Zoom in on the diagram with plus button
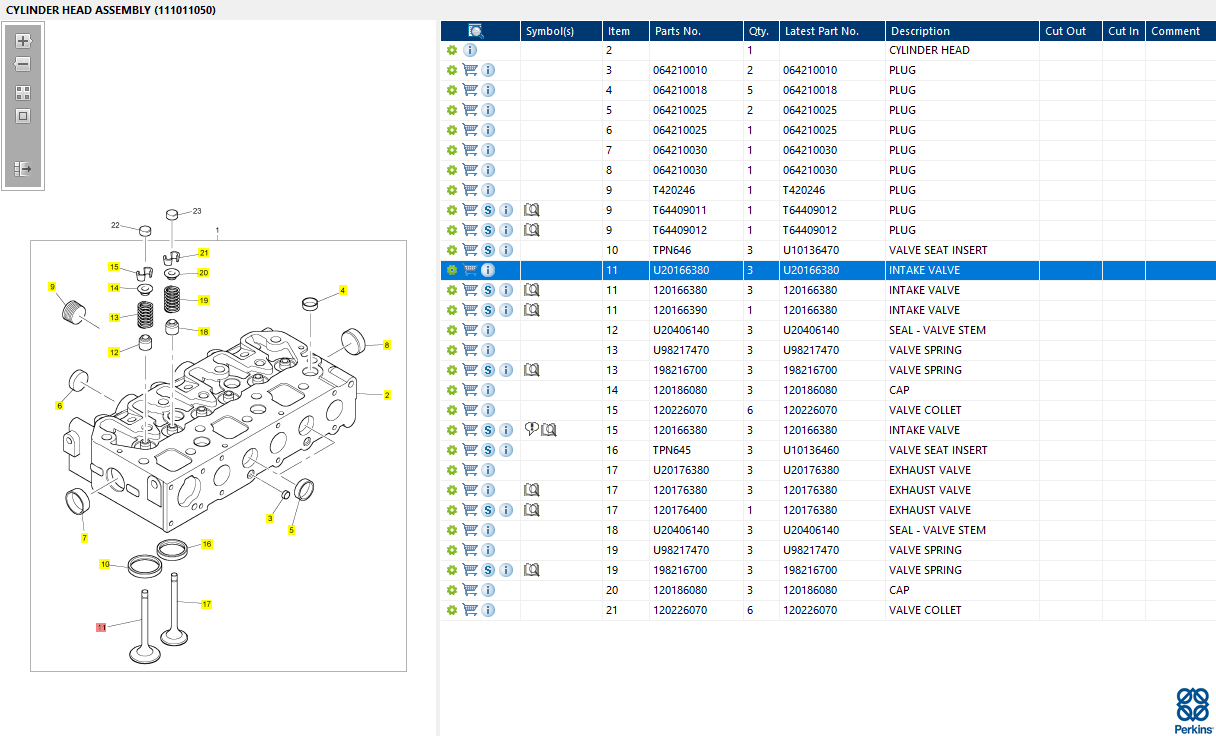Image resolution: width=1216 pixels, height=736 pixels. tap(23, 41)
